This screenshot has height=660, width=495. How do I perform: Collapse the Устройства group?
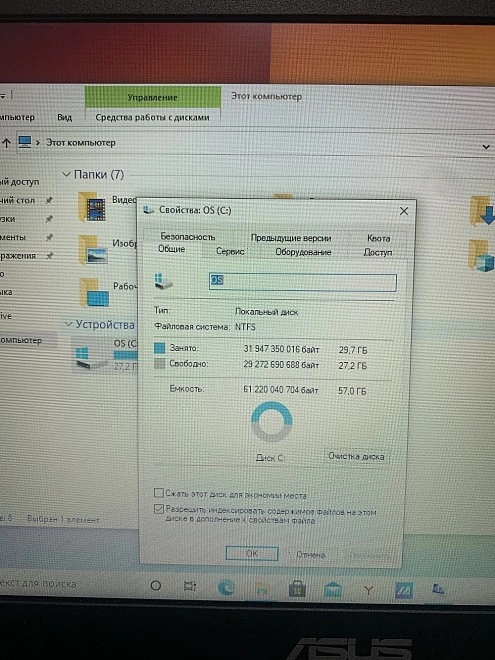68,324
